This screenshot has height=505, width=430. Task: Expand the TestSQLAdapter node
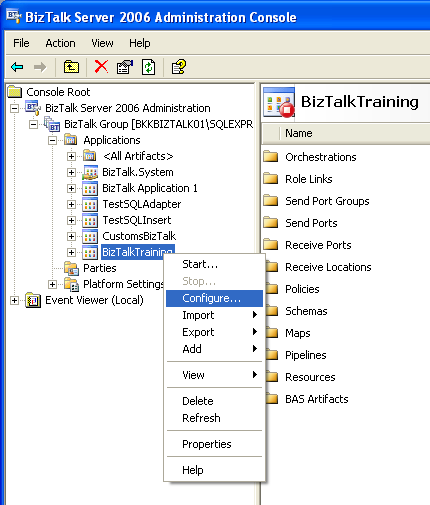click(71, 204)
